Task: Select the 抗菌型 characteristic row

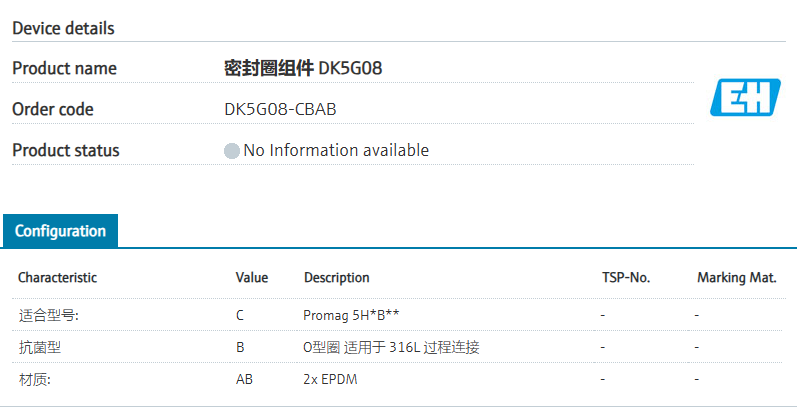Action: click(40, 347)
